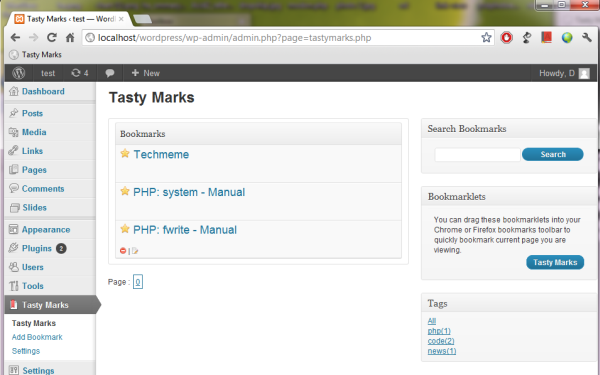Open the Pages menu in sidebar
Viewport: 600px width, 375px height.
click(34, 170)
